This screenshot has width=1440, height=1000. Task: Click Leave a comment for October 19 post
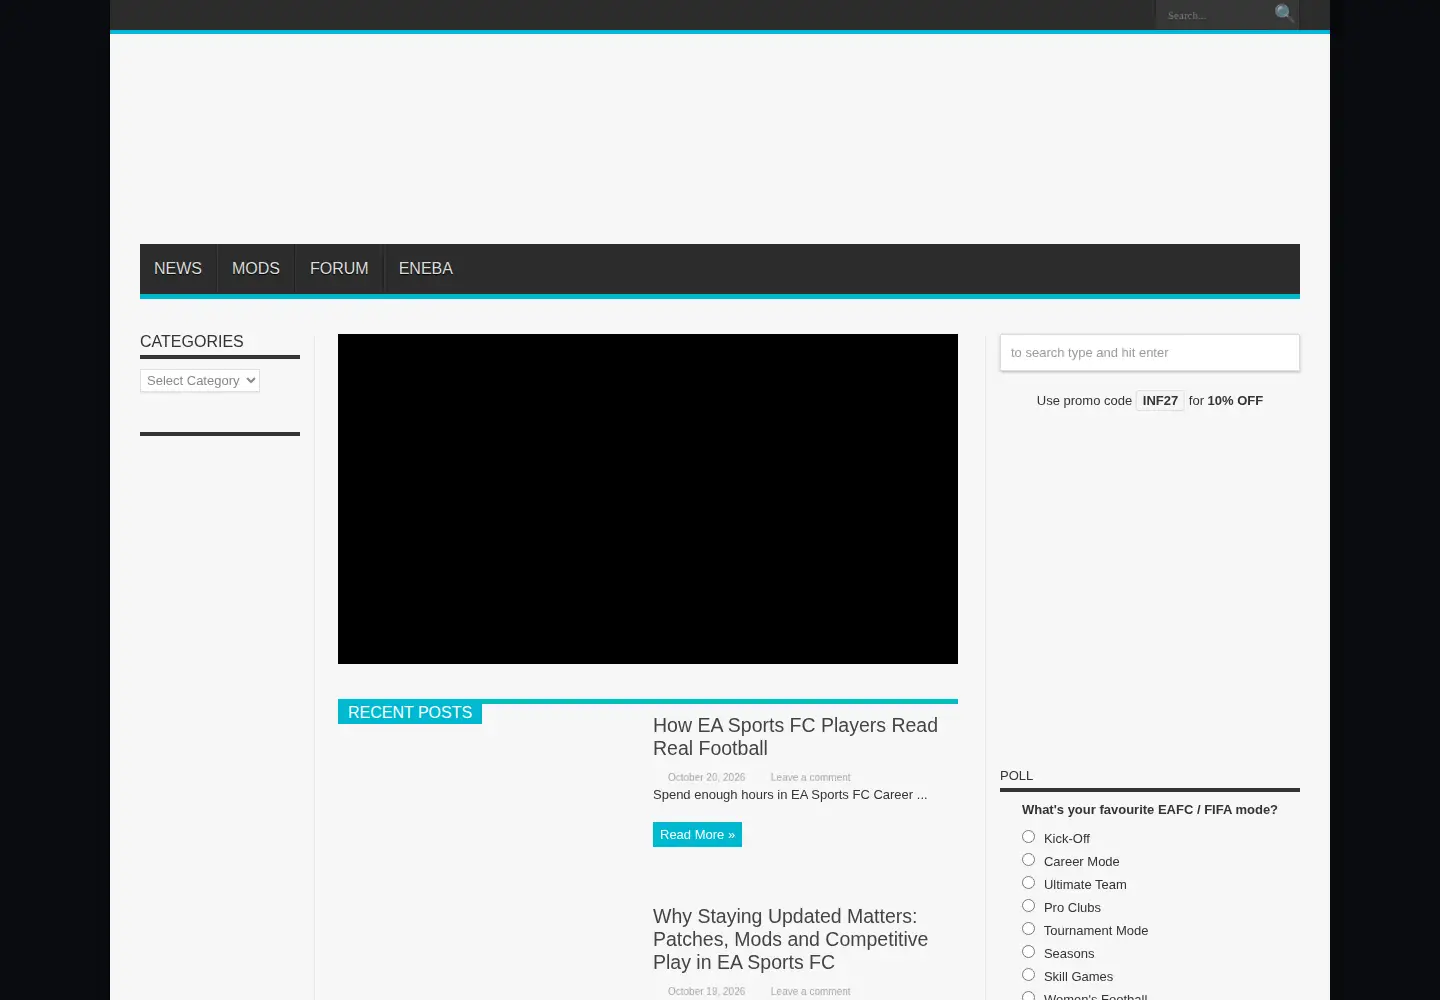point(810,991)
